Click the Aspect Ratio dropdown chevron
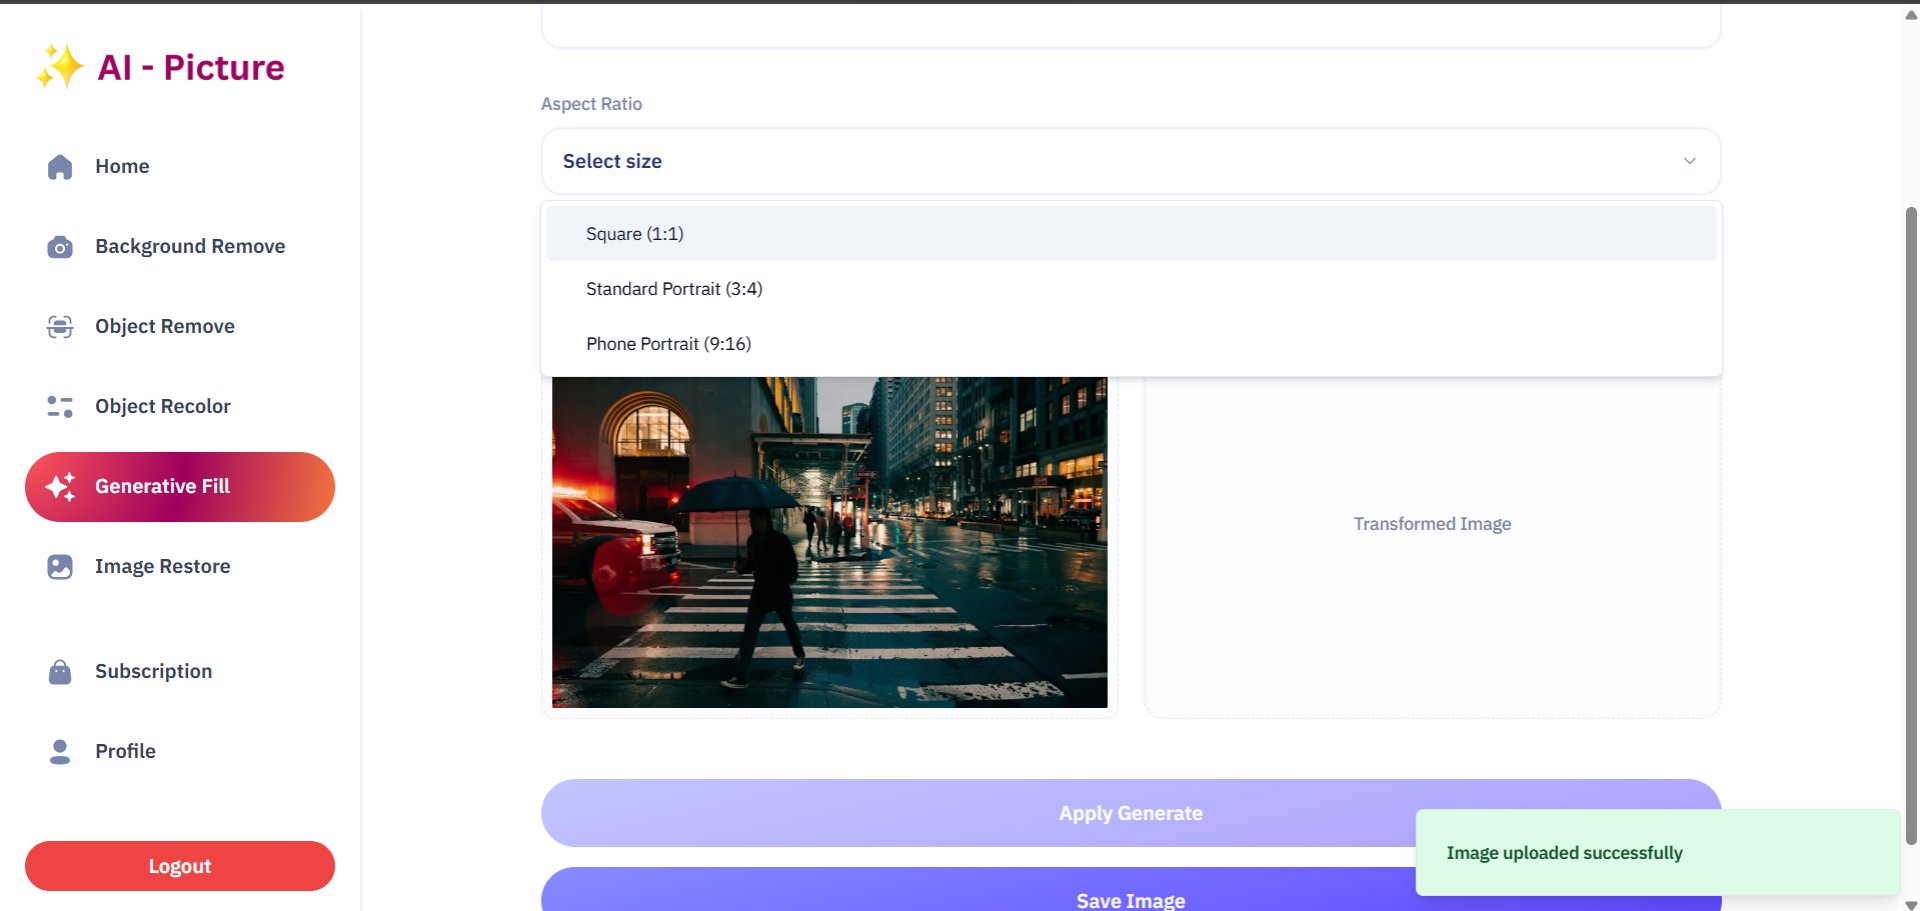The image size is (1920, 911). click(1689, 161)
